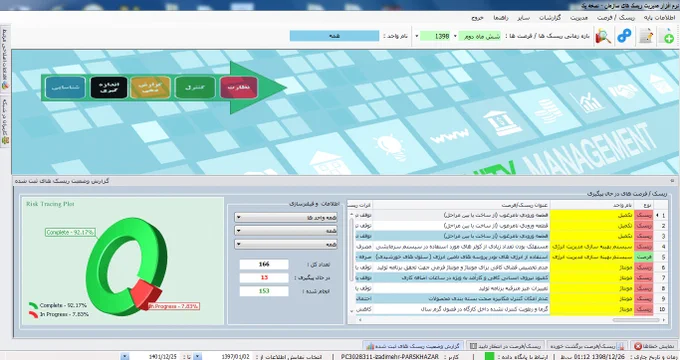Click the total count field showing 166
680x360 pixels.
click(x=264, y=264)
